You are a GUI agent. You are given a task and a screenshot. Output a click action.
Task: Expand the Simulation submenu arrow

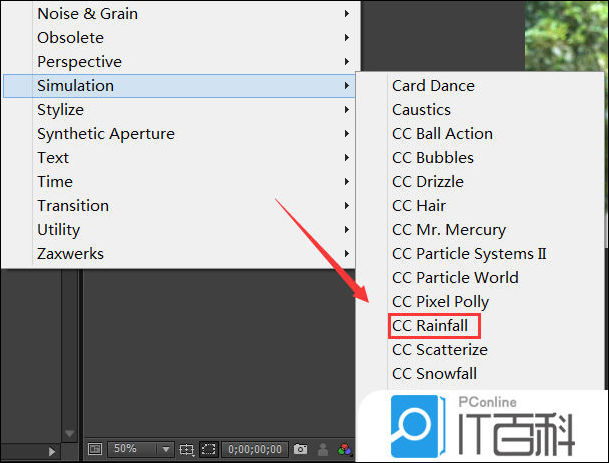[x=346, y=86]
